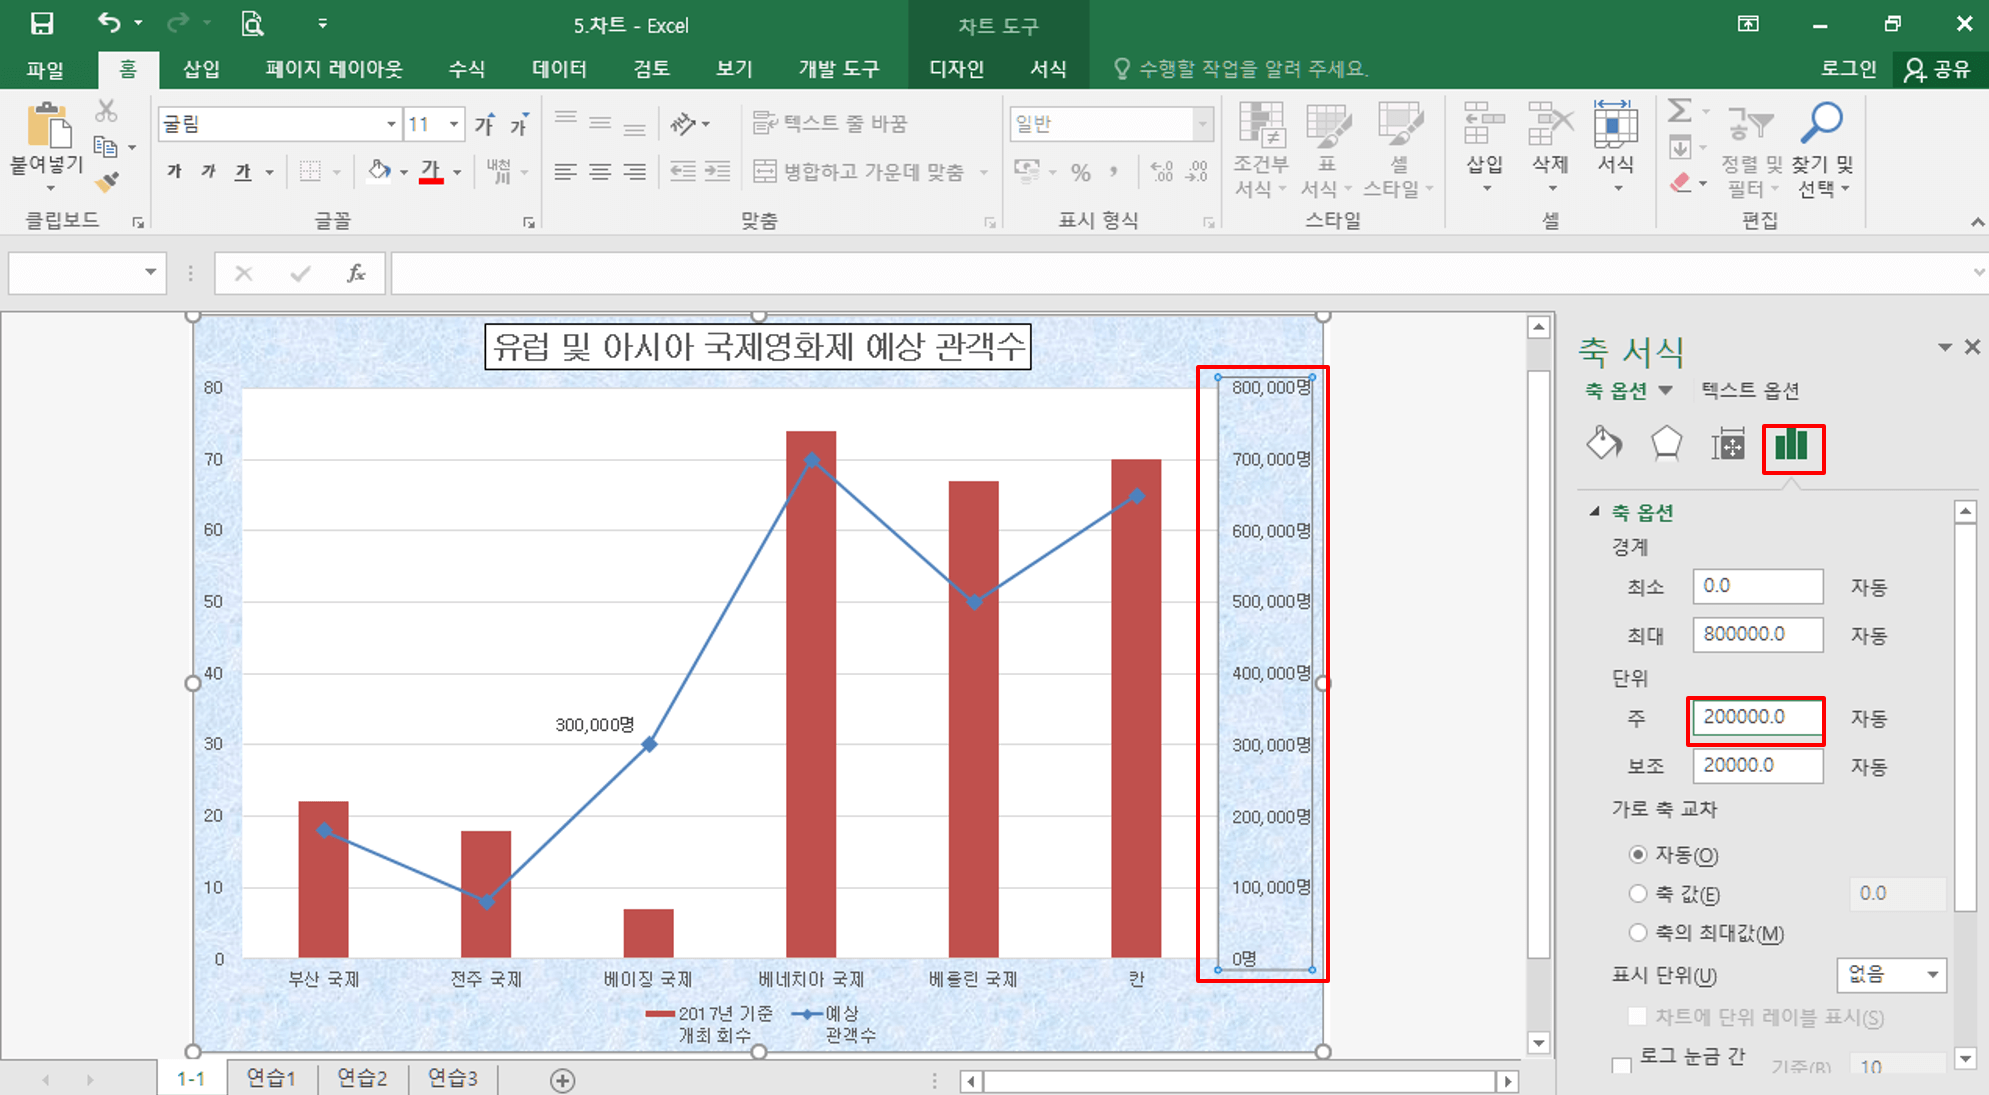This screenshot has width=1989, height=1095.
Task: Open Fill and Line pane icon
Action: pos(1604,444)
